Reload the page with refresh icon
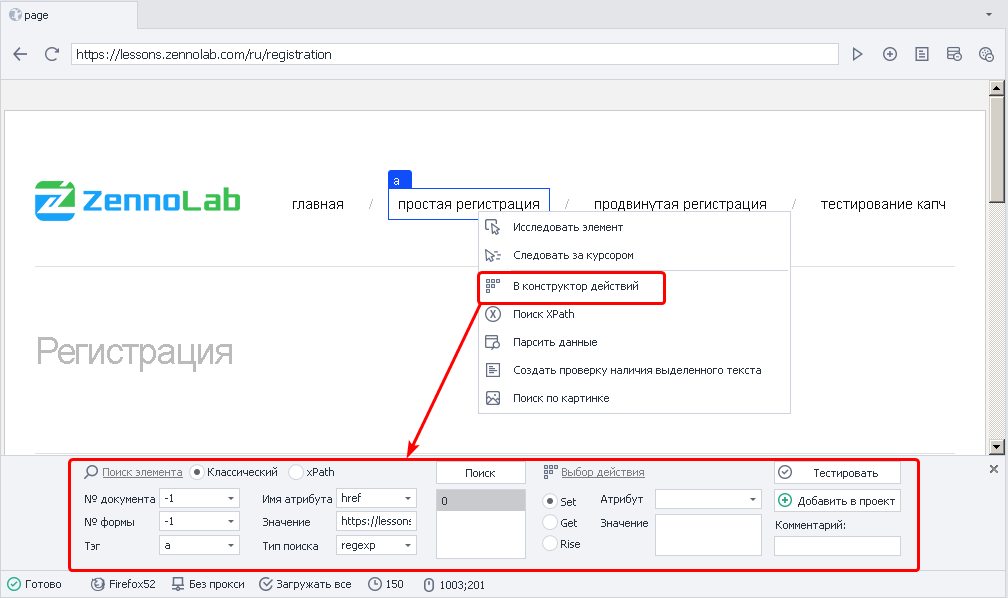Screen dimensions: 1008x598 click(51, 54)
